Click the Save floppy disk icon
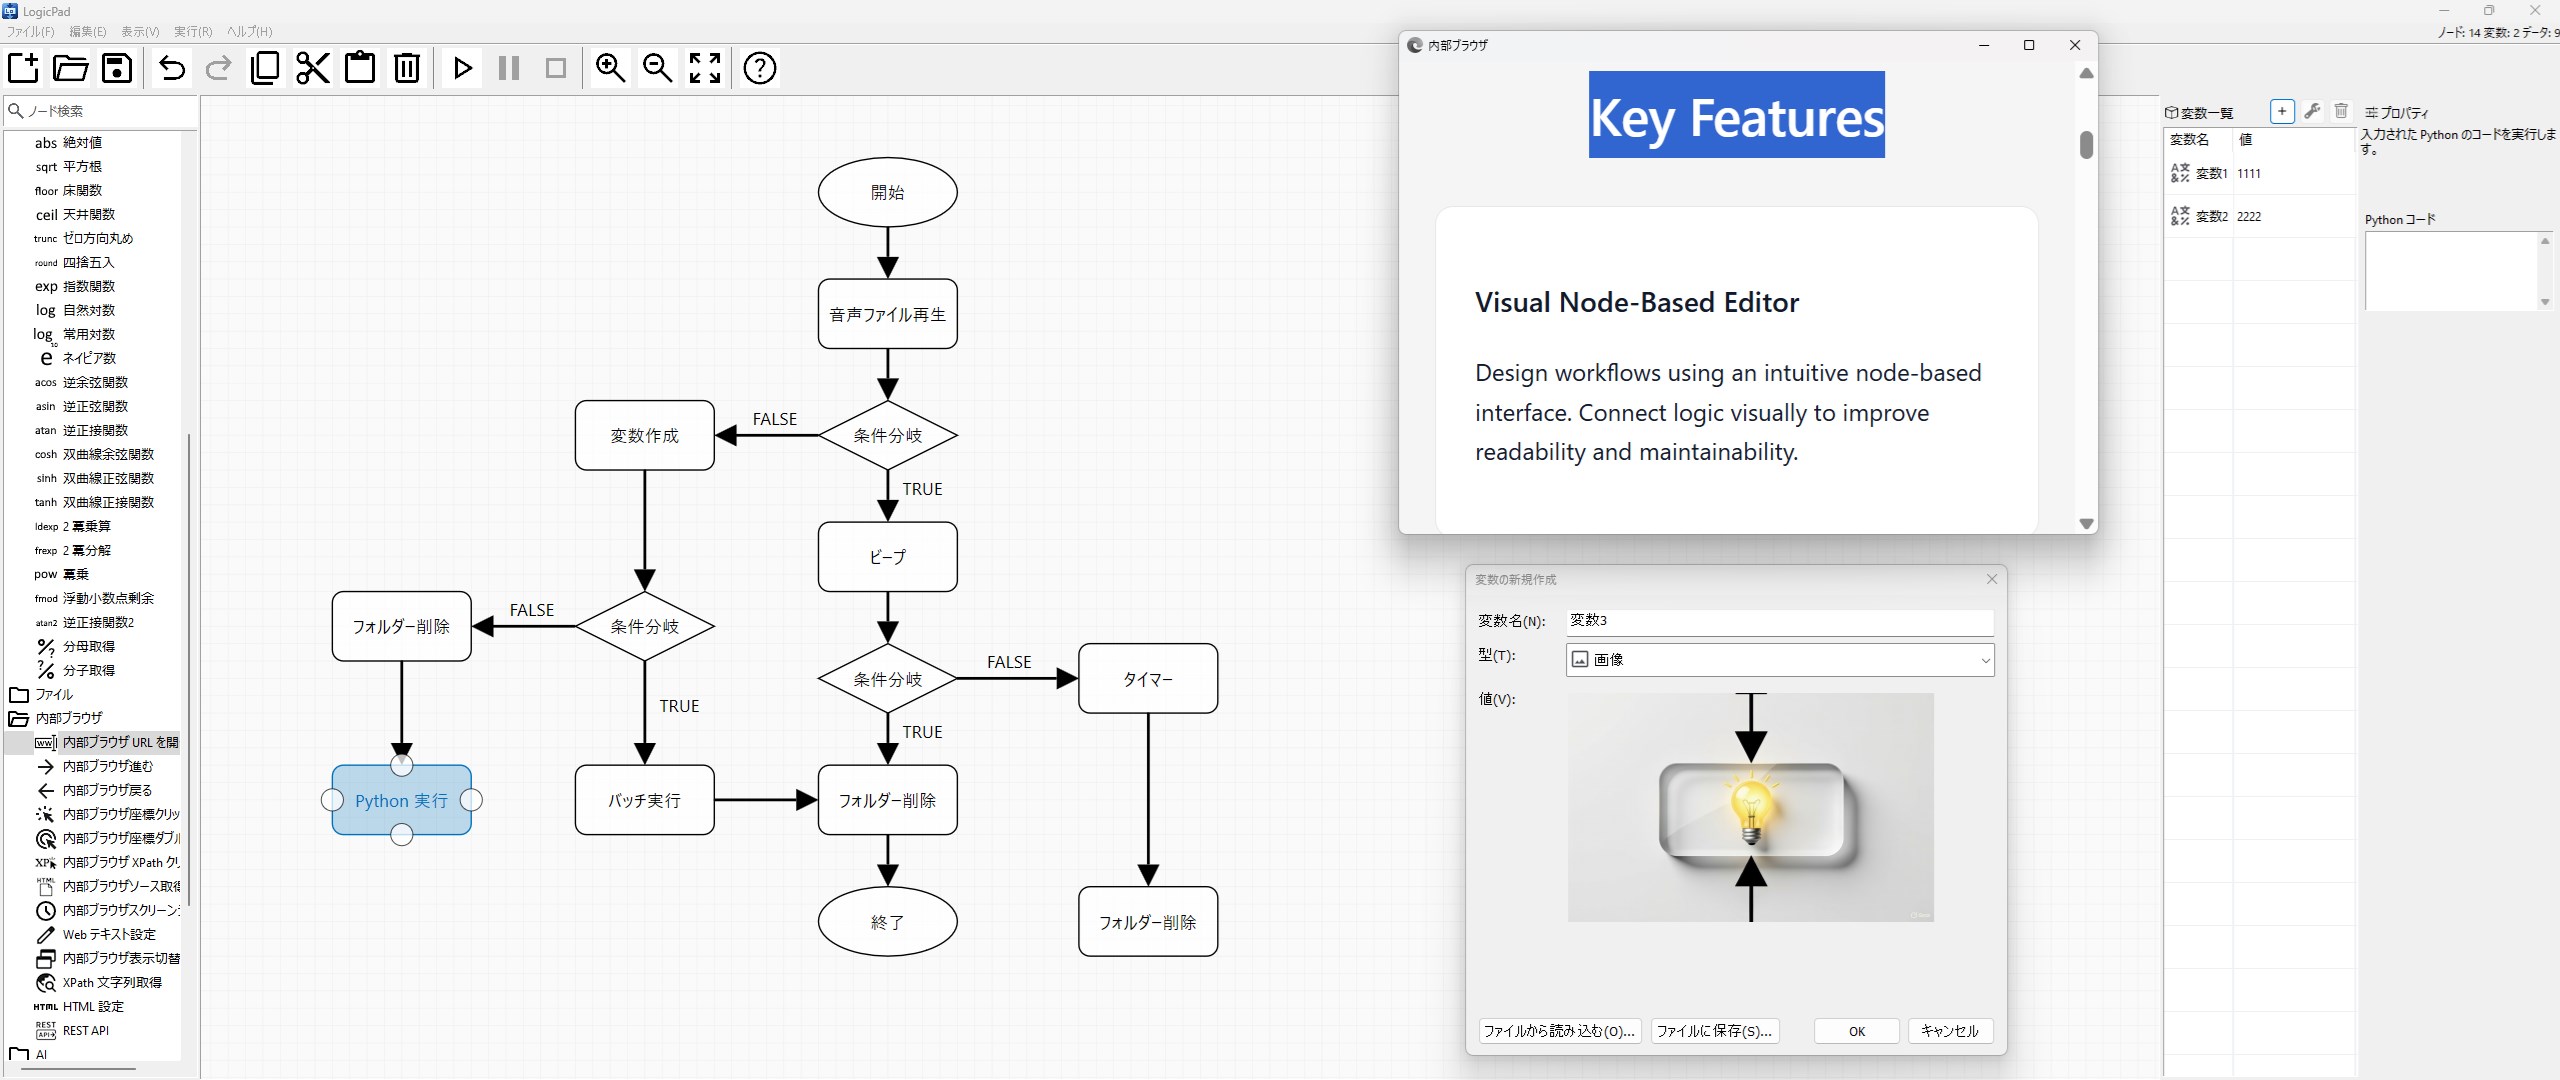The height and width of the screenshot is (1080, 2560). coord(117,68)
